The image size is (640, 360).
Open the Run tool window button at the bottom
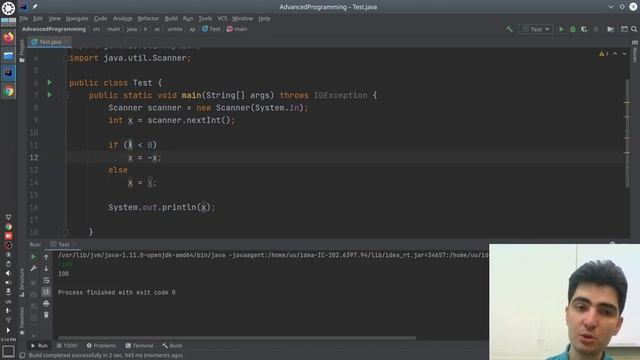[40, 346]
